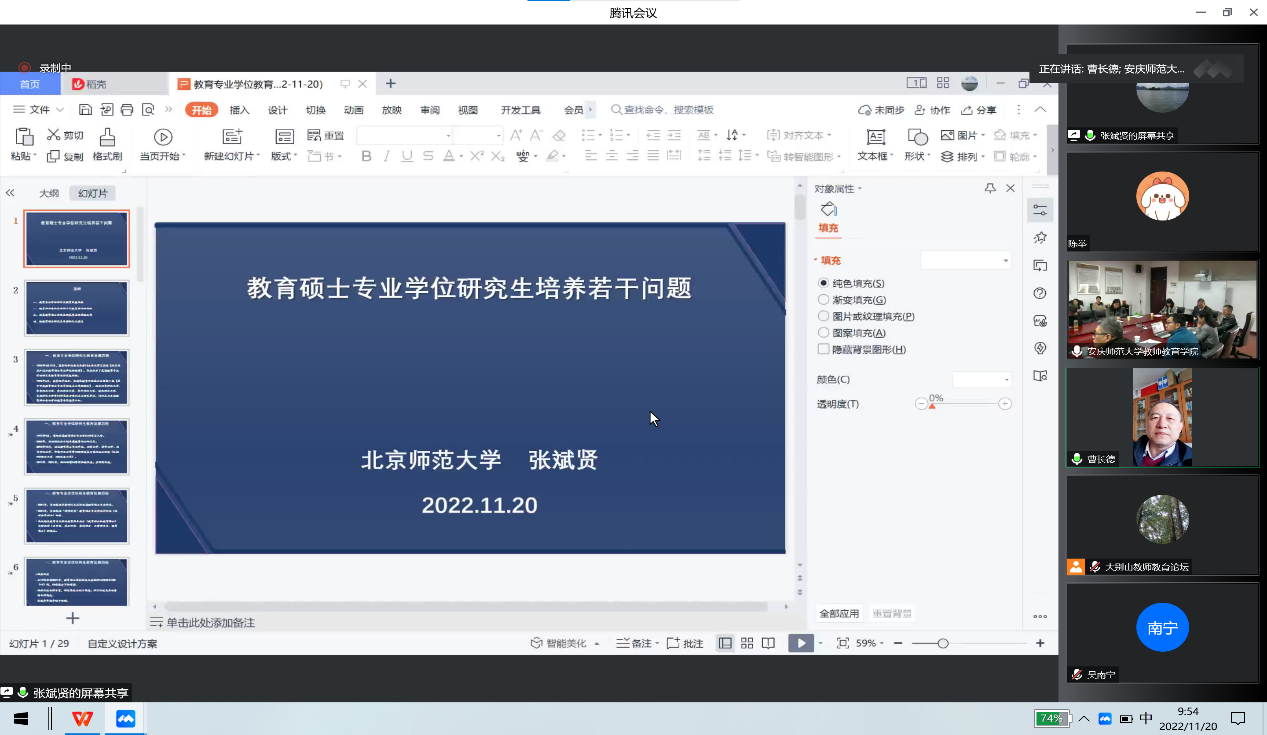Image resolution: width=1267 pixels, height=735 pixels.
Task: Select Gradient Fill (渐变填充) radio button
Action: point(824,300)
